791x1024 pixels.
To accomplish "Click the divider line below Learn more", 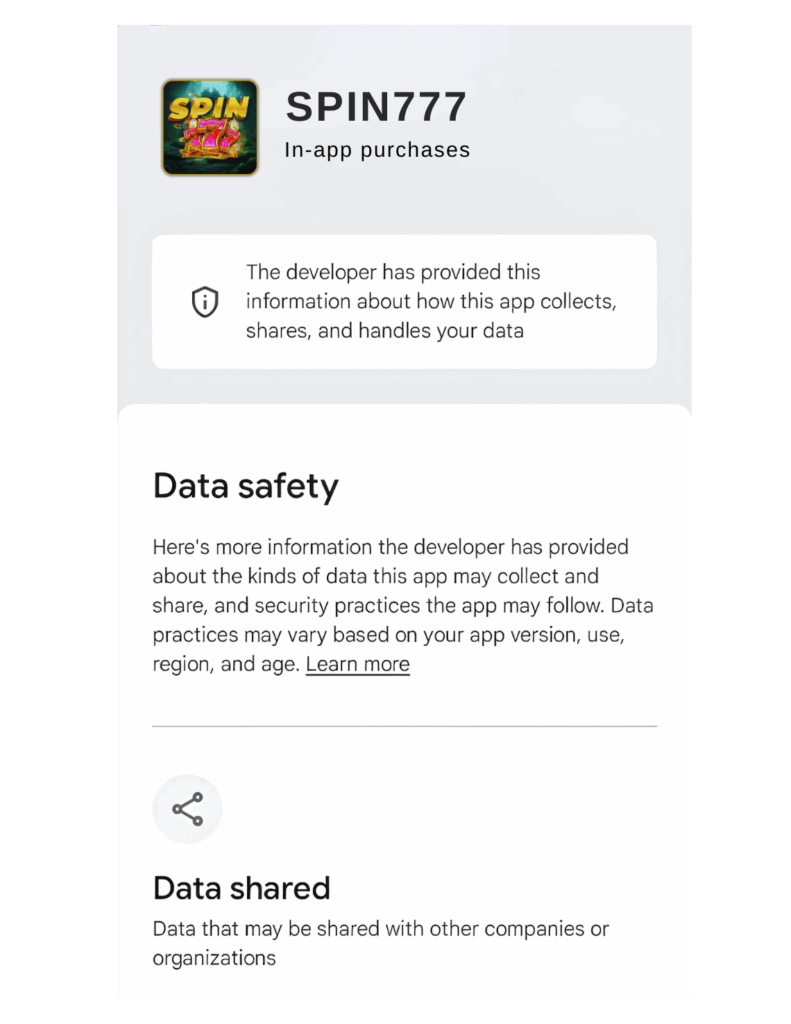I will pos(404,726).
